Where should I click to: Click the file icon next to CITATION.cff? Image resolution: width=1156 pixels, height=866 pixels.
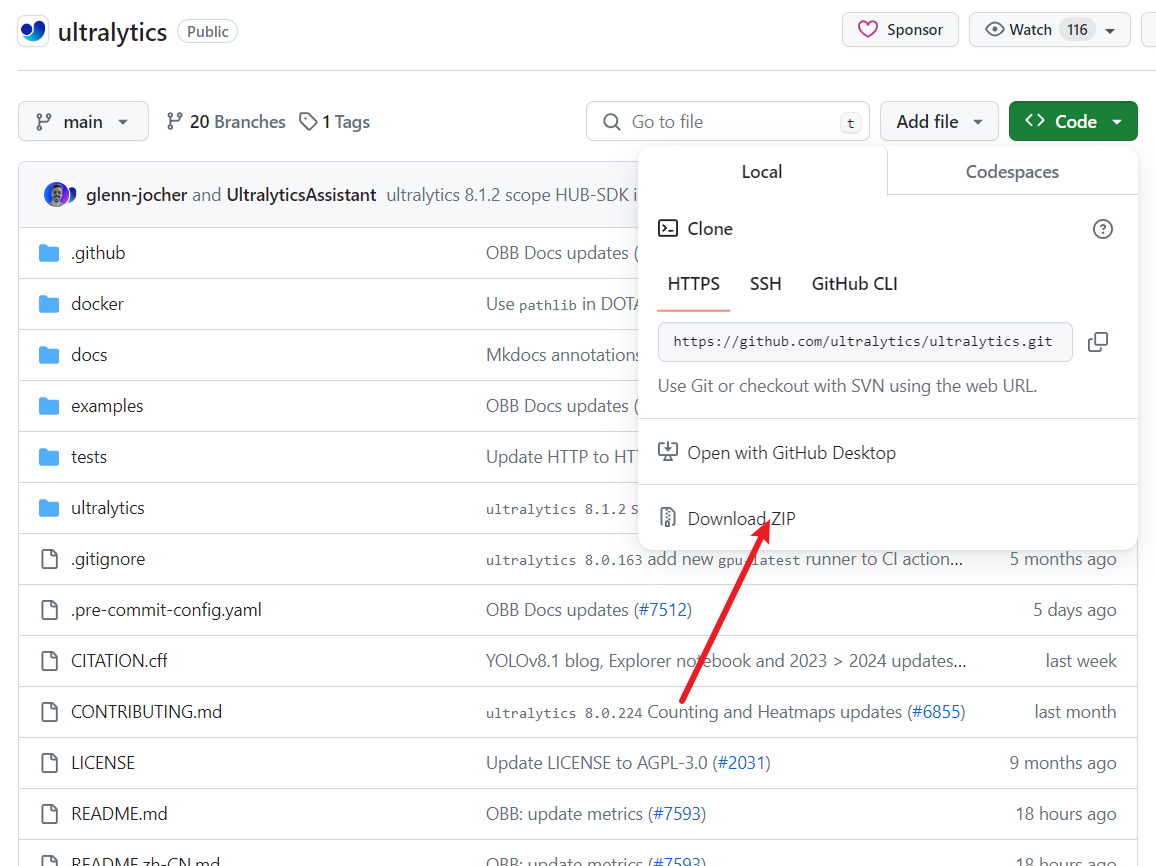tap(49, 661)
